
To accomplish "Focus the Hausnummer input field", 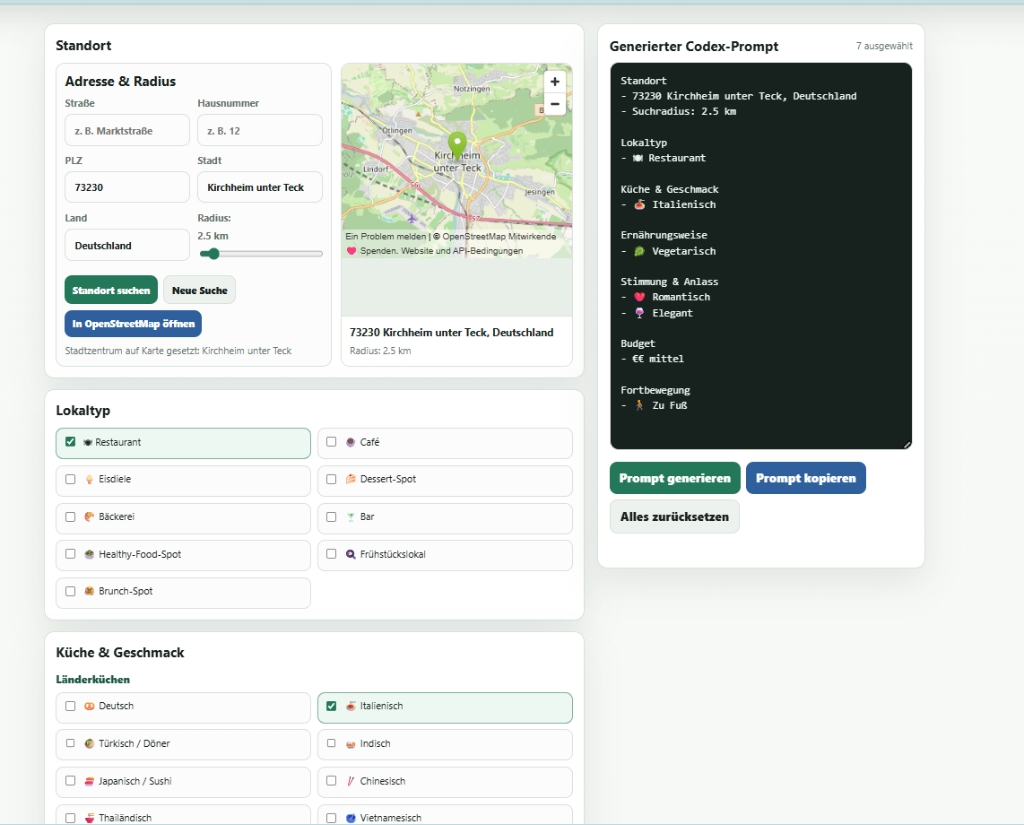I will tap(260, 131).
